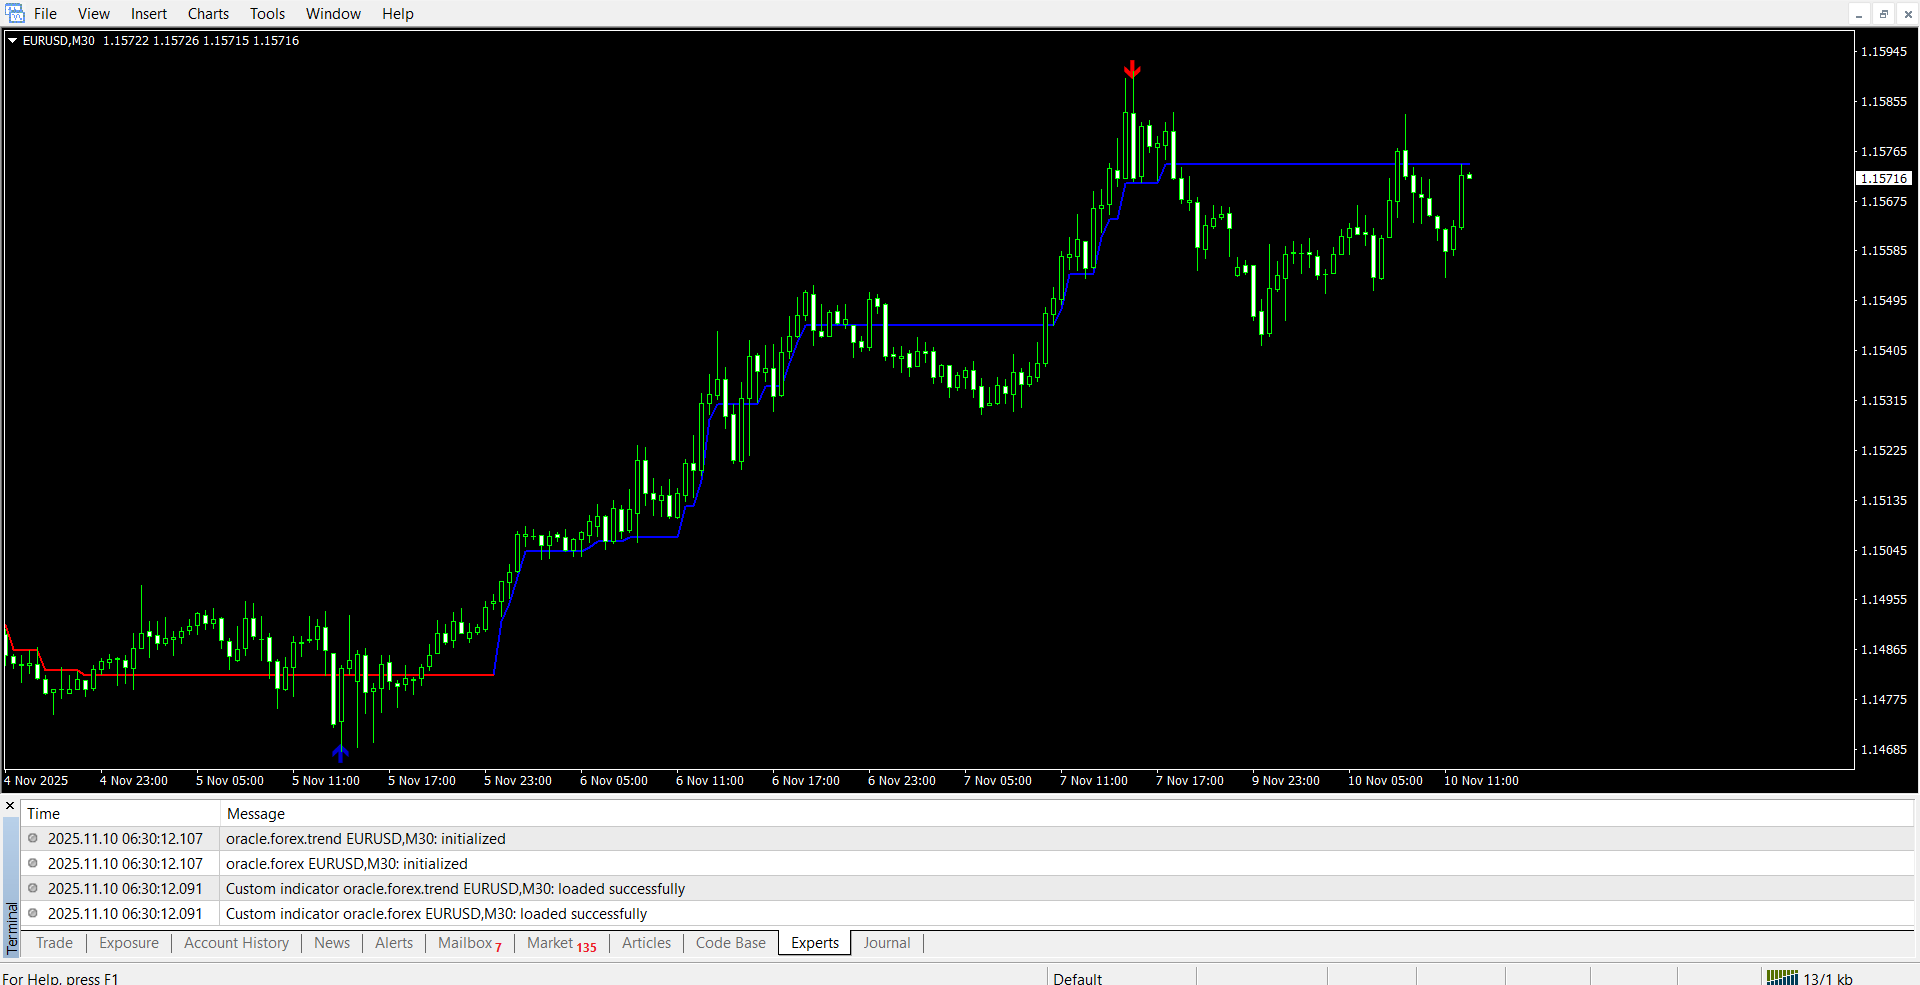1920x985 pixels.
Task: Click the connection status bars icon
Action: [1782, 977]
